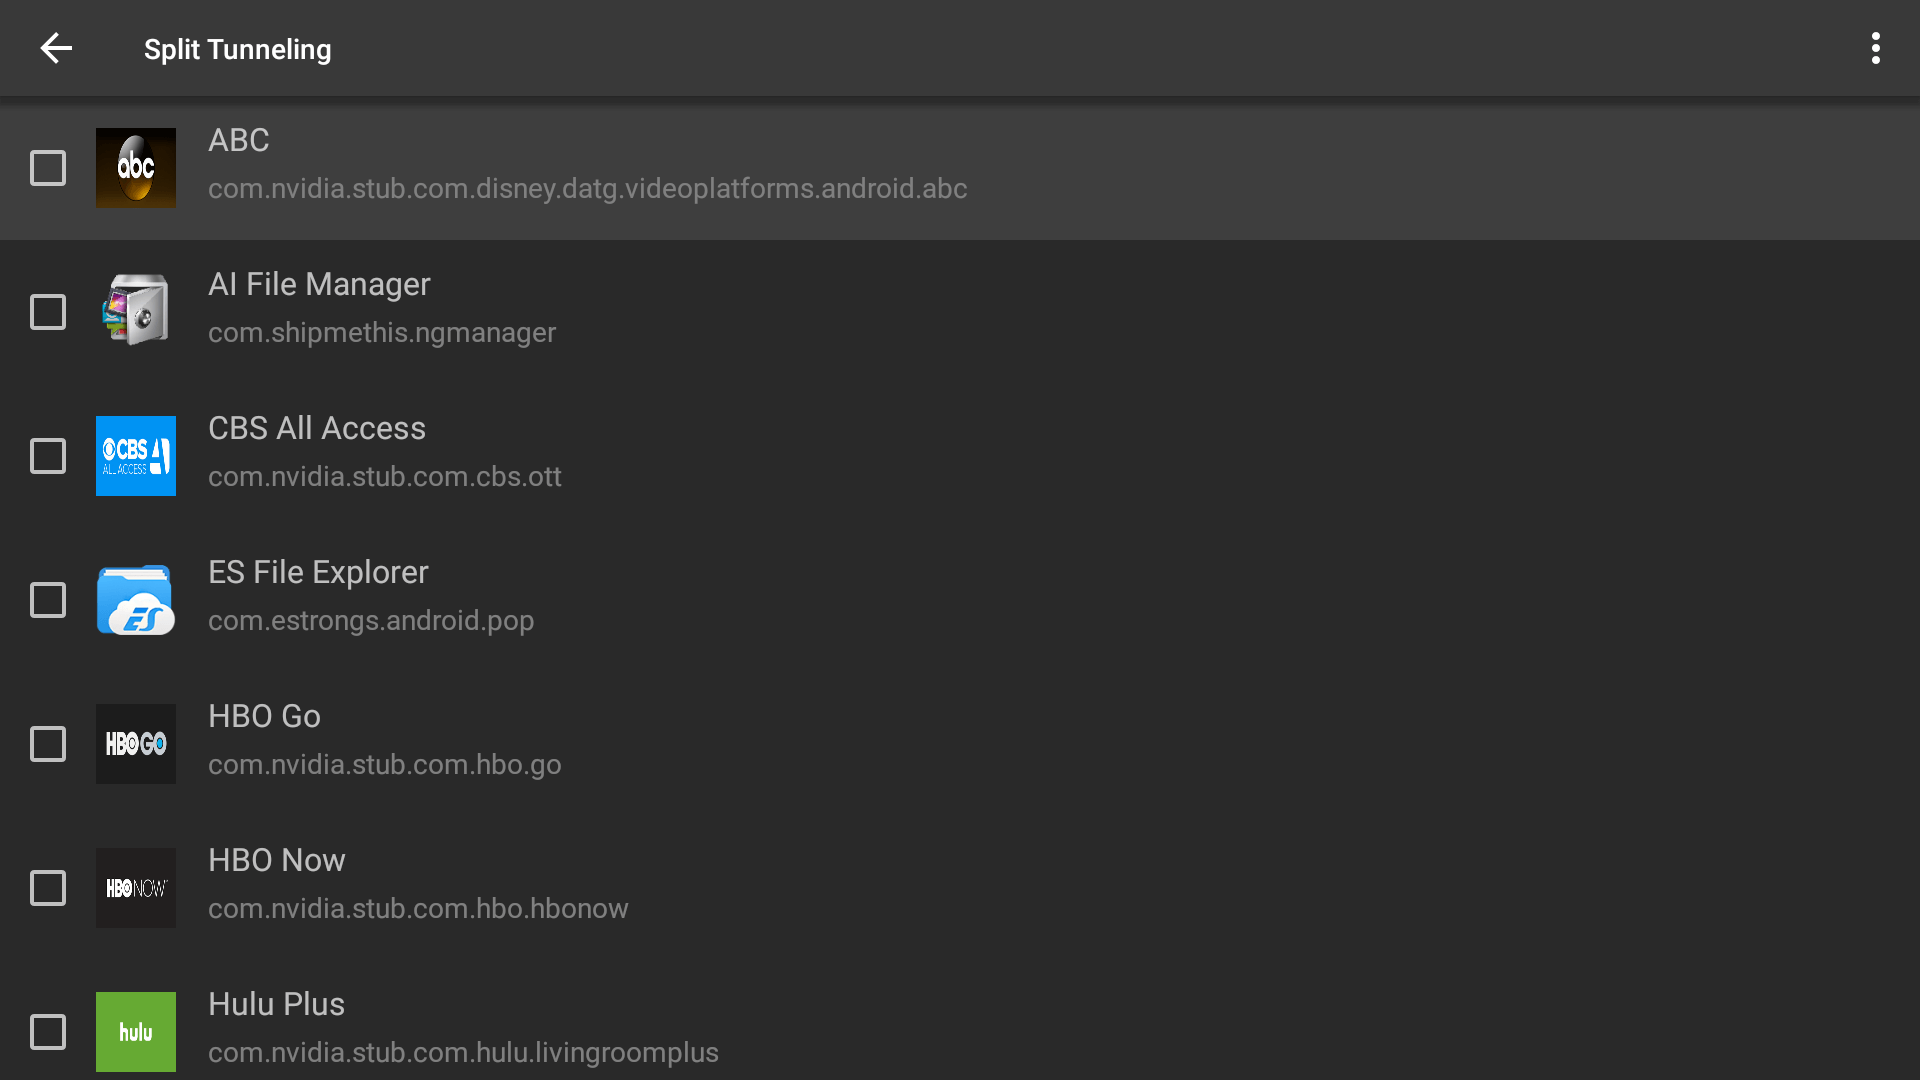This screenshot has height=1080, width=1920.
Task: Click package name com.shipmethis.ngmanager
Action: pos(382,332)
